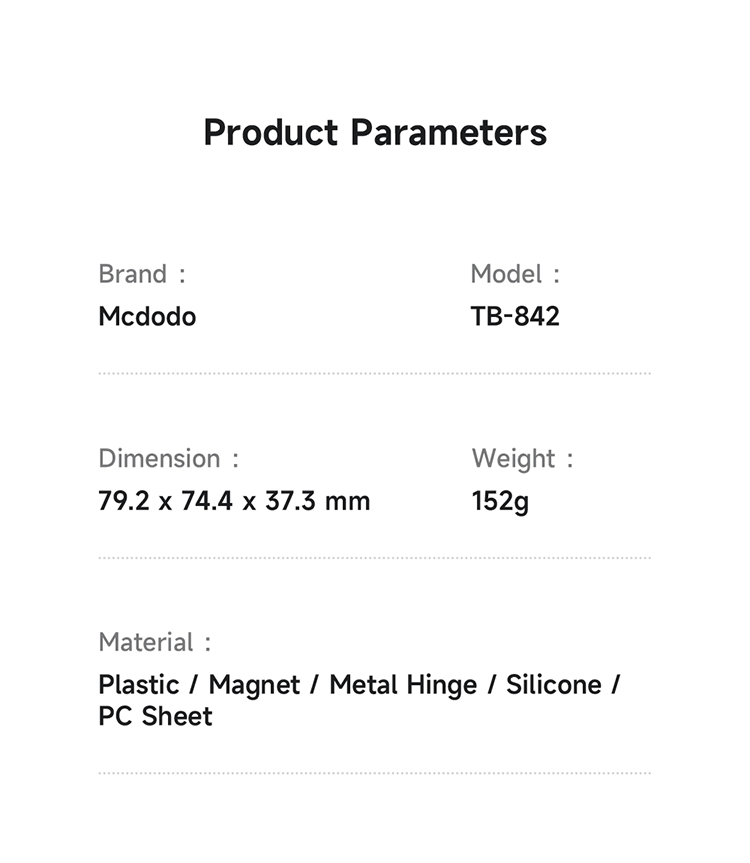The width and height of the screenshot is (750, 863).
Task: Click the dotted divider below PC Sheet
Action: (x=374, y=773)
